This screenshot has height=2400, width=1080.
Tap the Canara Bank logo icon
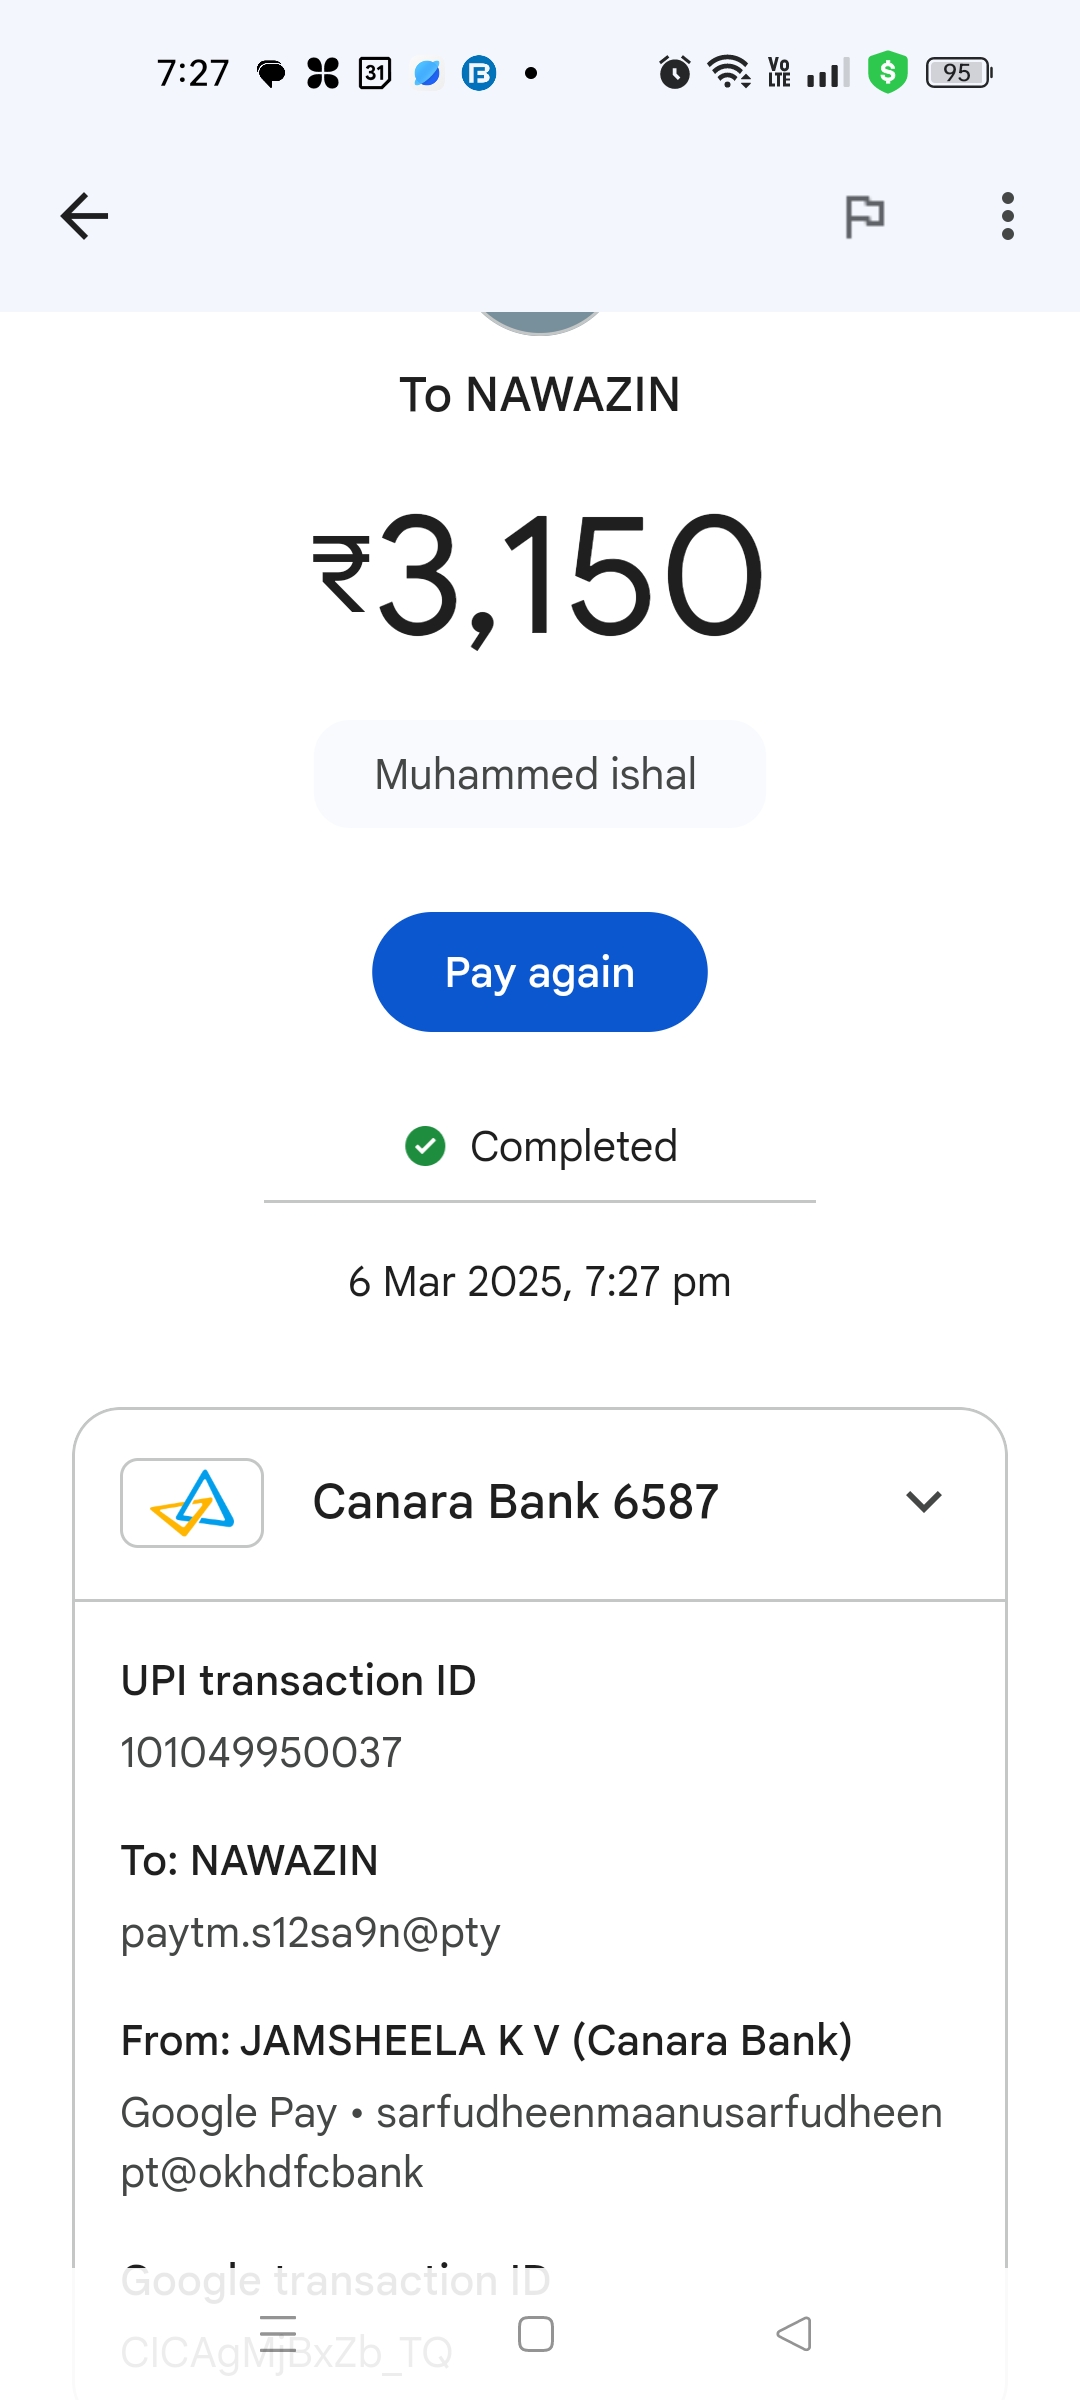(x=192, y=1503)
